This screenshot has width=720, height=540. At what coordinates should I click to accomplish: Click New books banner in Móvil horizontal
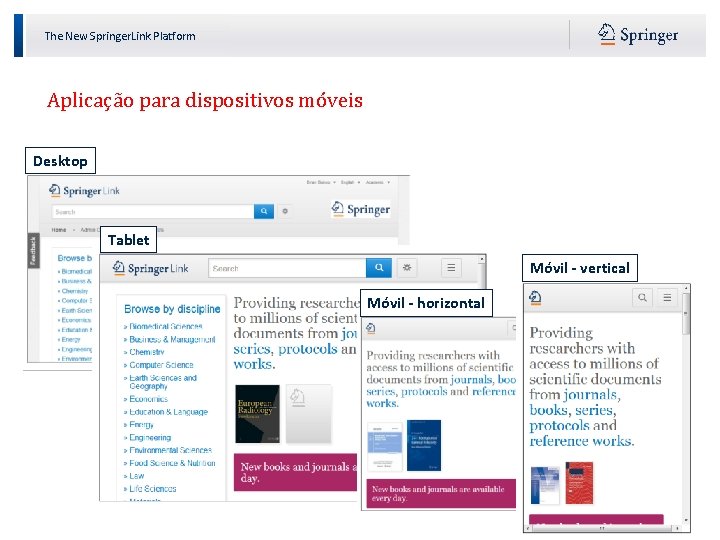[441, 494]
